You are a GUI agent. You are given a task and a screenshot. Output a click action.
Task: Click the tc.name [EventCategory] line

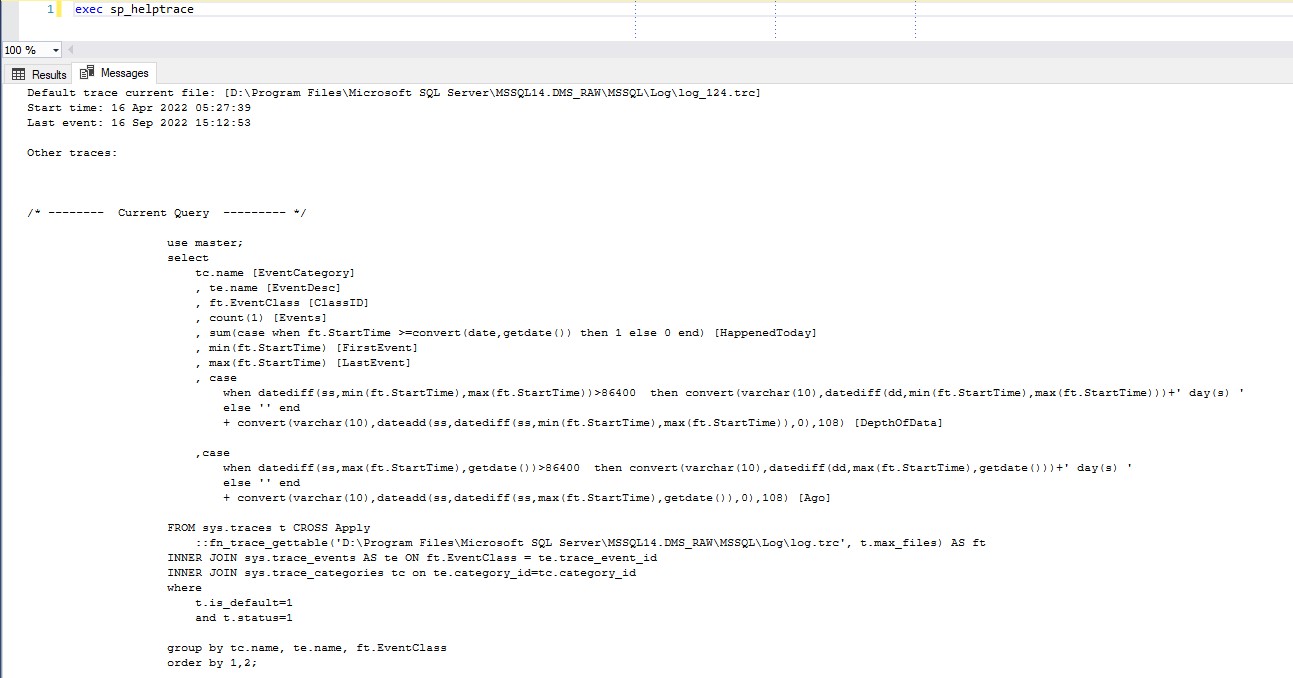pyautogui.click(x=275, y=273)
